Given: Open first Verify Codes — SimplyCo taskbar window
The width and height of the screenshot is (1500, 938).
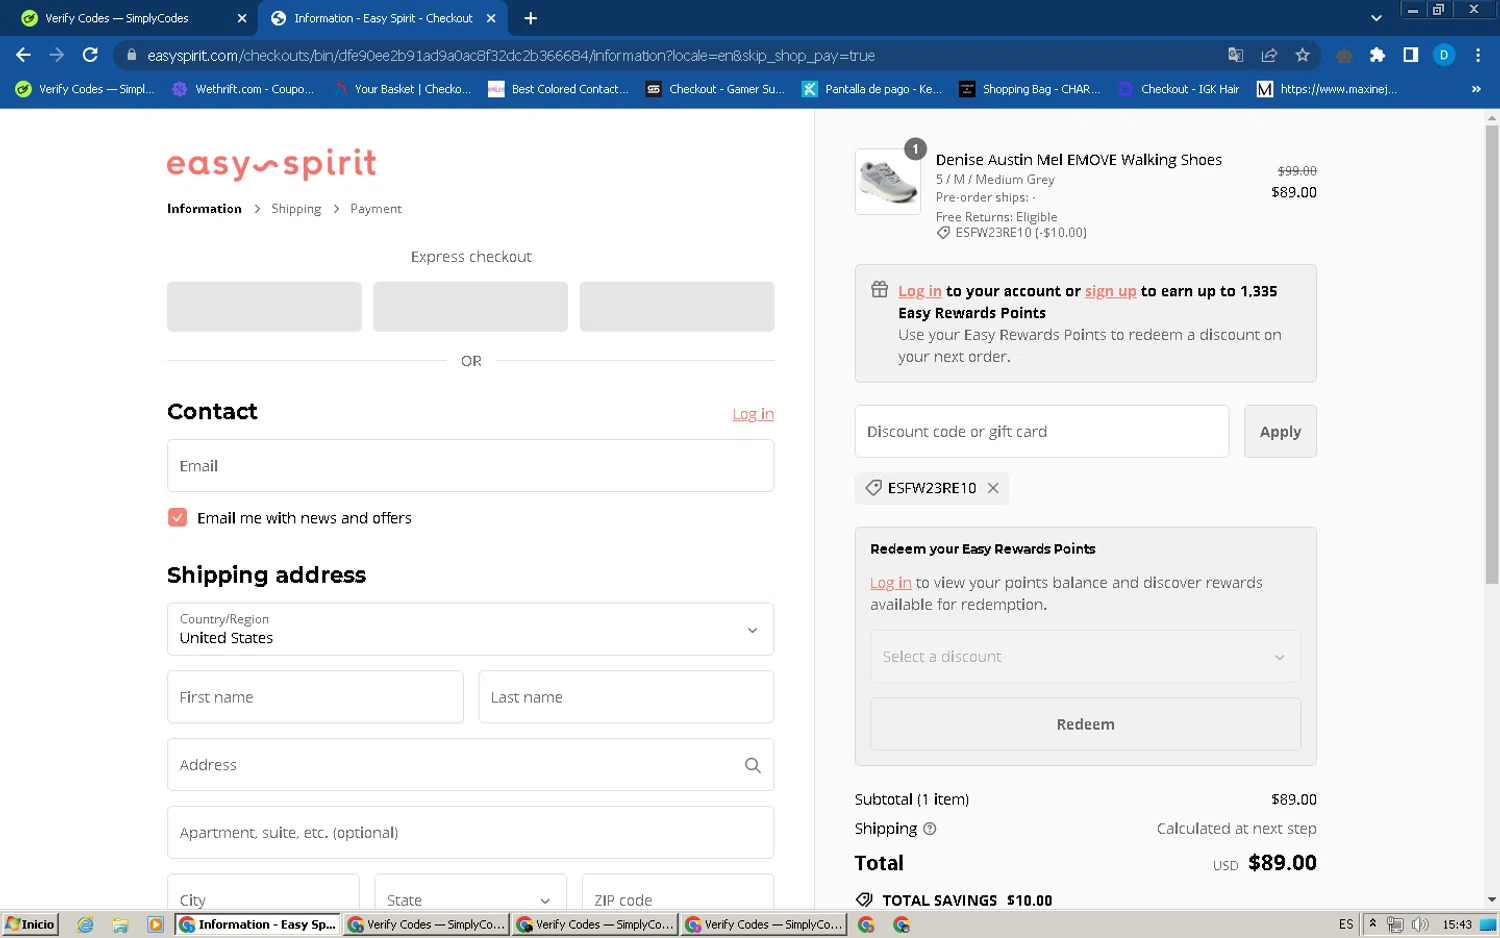Looking at the screenshot, I should click(x=426, y=924).
